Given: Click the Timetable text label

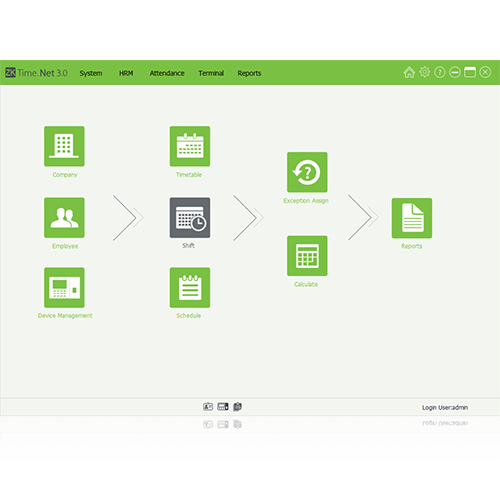Looking at the screenshot, I should click(x=189, y=175).
